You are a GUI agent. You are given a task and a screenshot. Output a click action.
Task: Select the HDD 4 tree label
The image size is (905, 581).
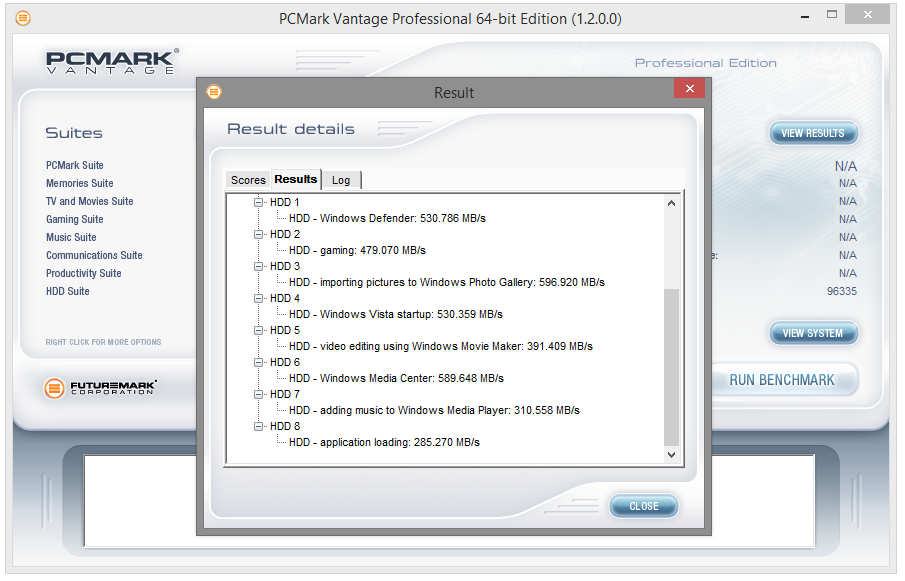coord(285,298)
